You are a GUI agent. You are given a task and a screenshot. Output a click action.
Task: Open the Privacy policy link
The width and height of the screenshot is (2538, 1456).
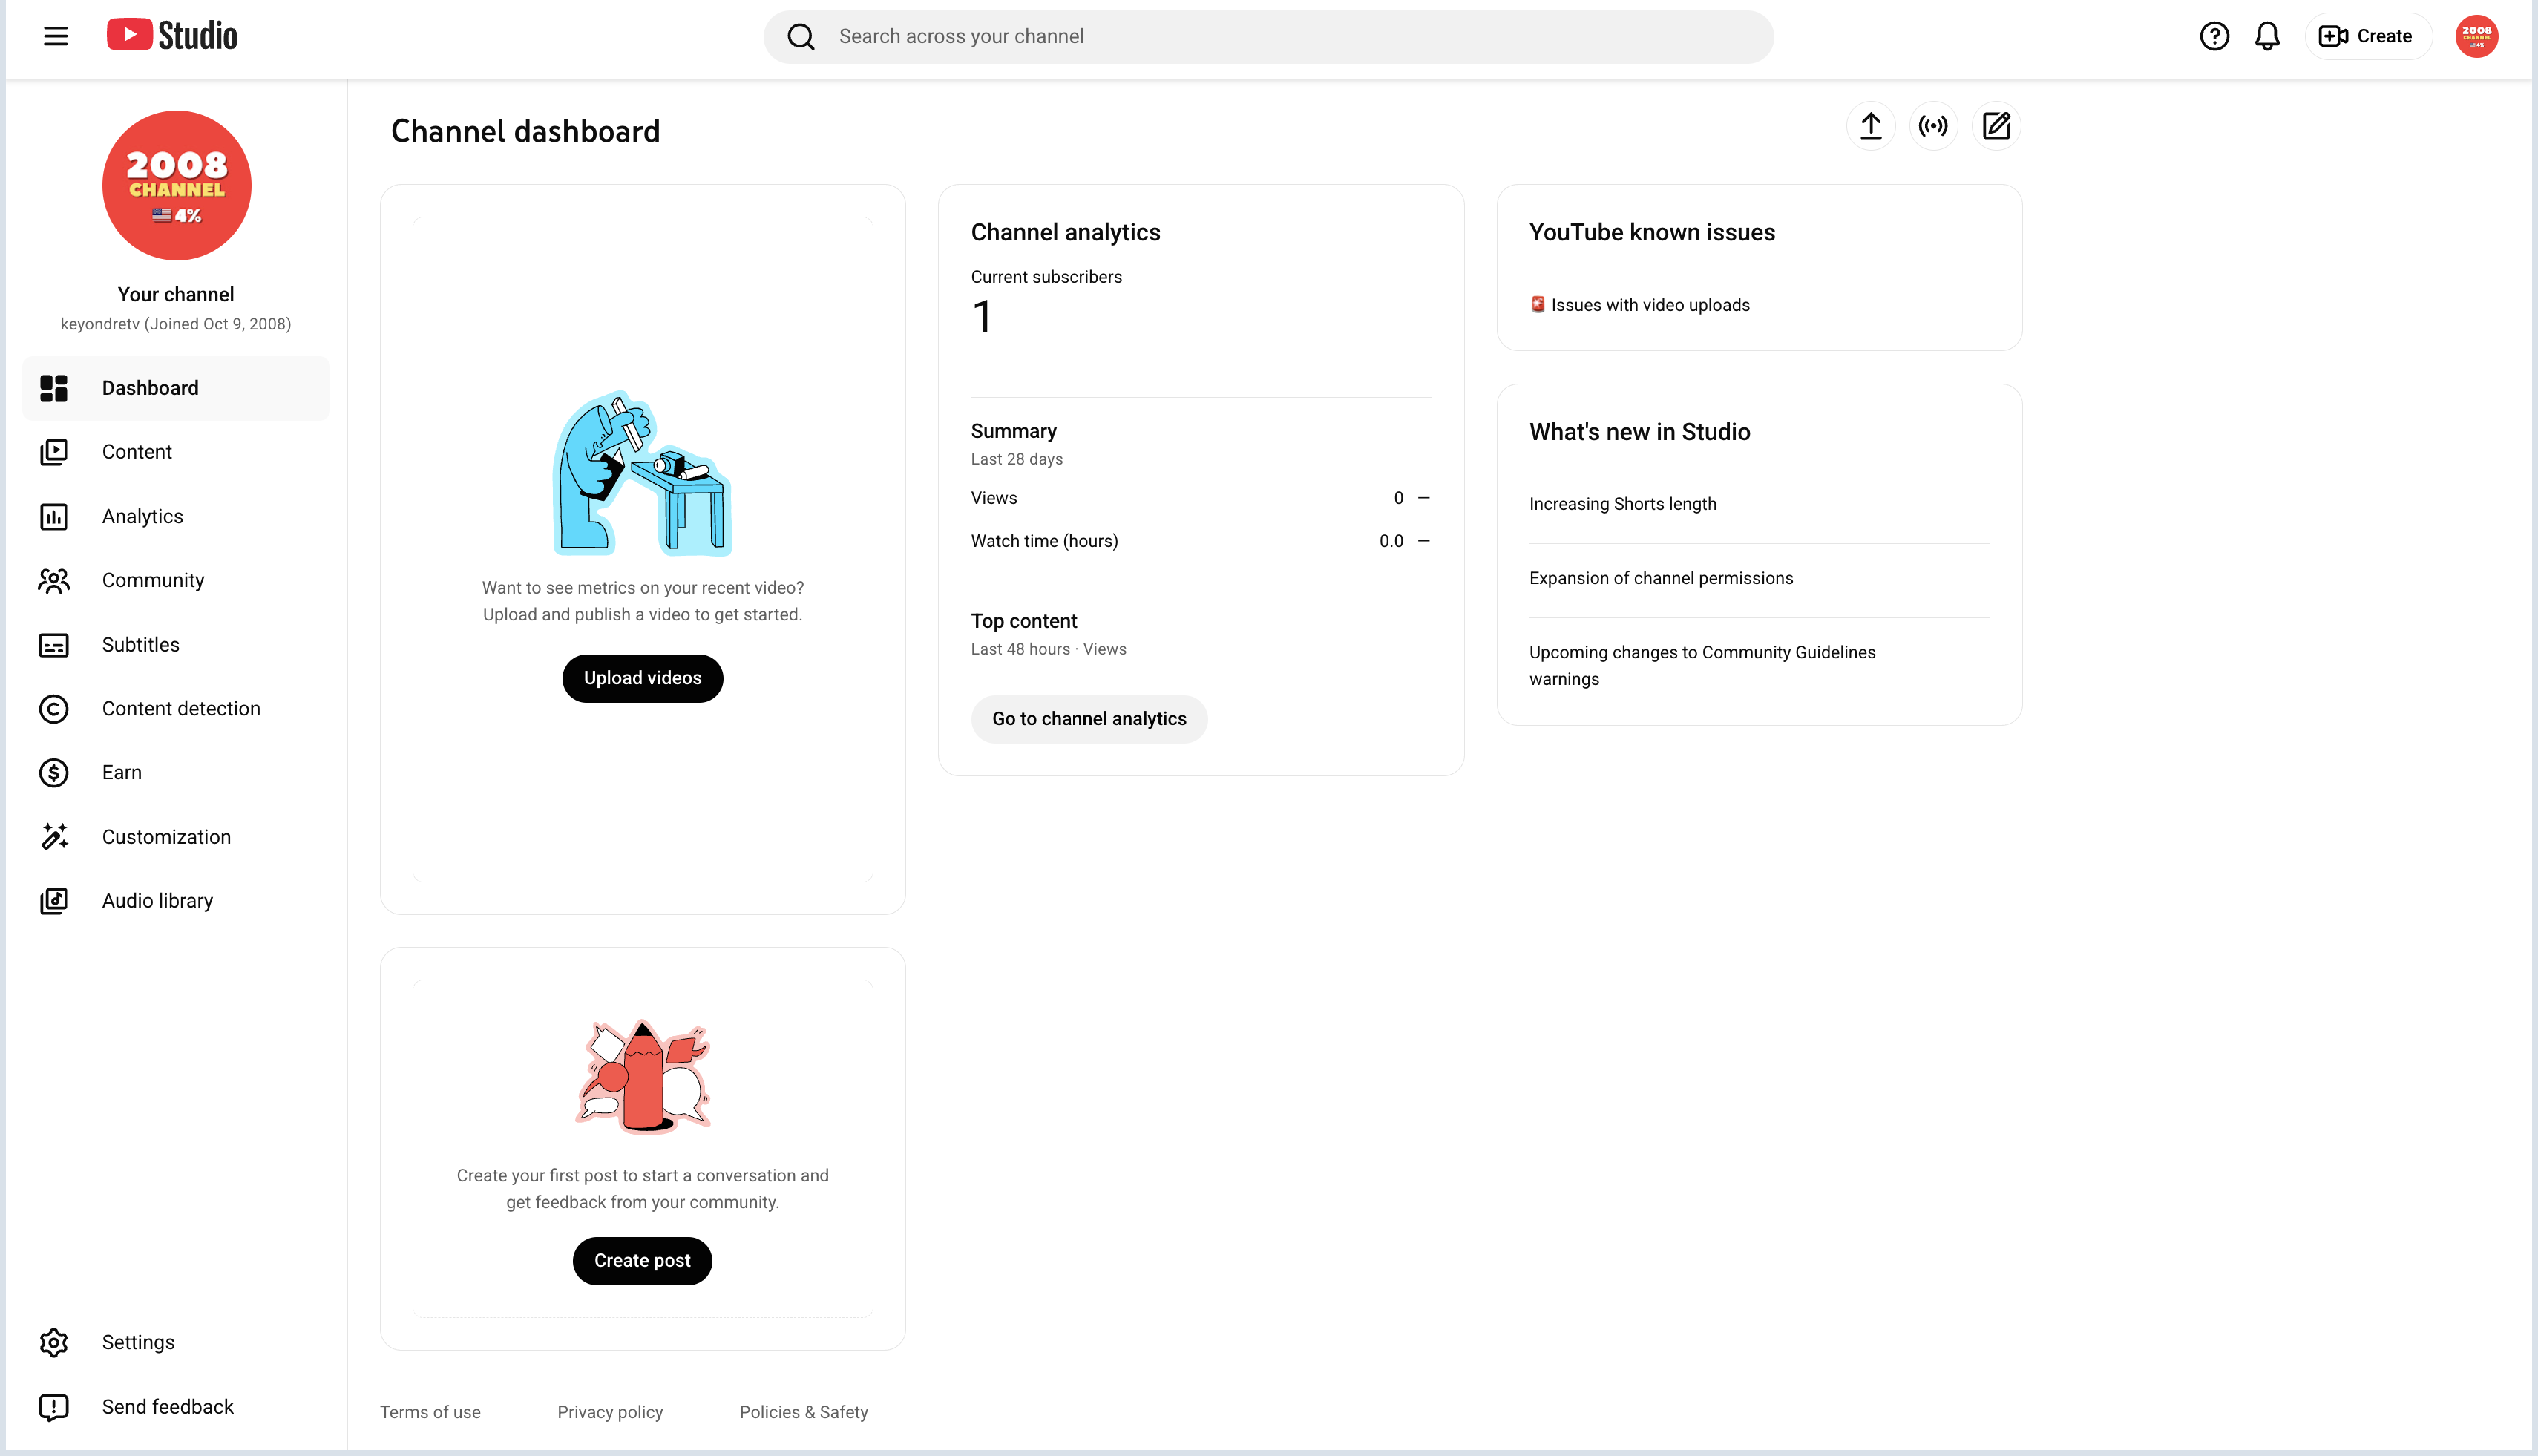(610, 1412)
